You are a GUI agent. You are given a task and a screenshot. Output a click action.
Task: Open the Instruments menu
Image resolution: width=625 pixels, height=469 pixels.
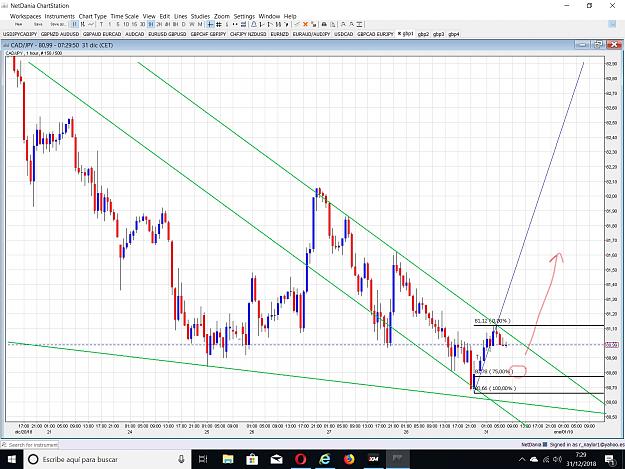[x=59, y=16]
